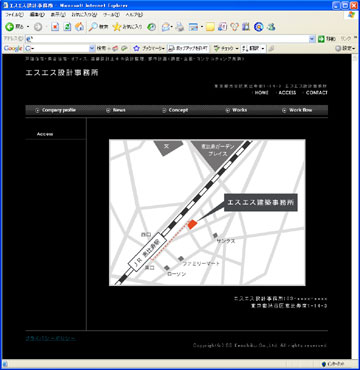Open the Works navigation tab
The image size is (360, 370).
236,110
